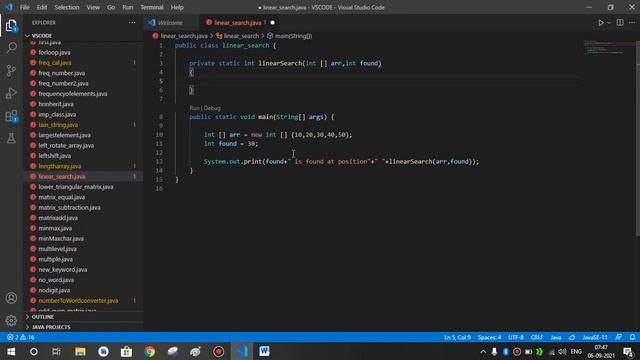This screenshot has width=640, height=360.
Task: Open the run button dropdown arrow
Action: (x=609, y=23)
